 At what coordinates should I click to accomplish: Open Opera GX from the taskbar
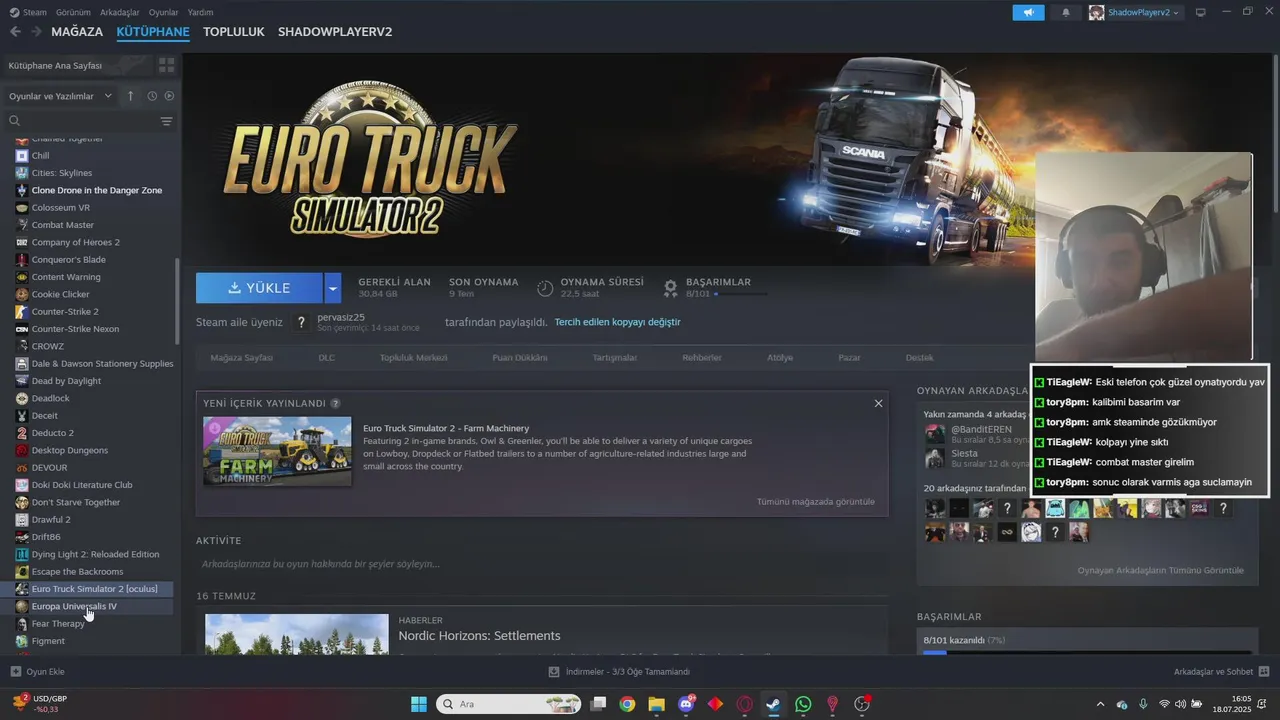coord(744,704)
